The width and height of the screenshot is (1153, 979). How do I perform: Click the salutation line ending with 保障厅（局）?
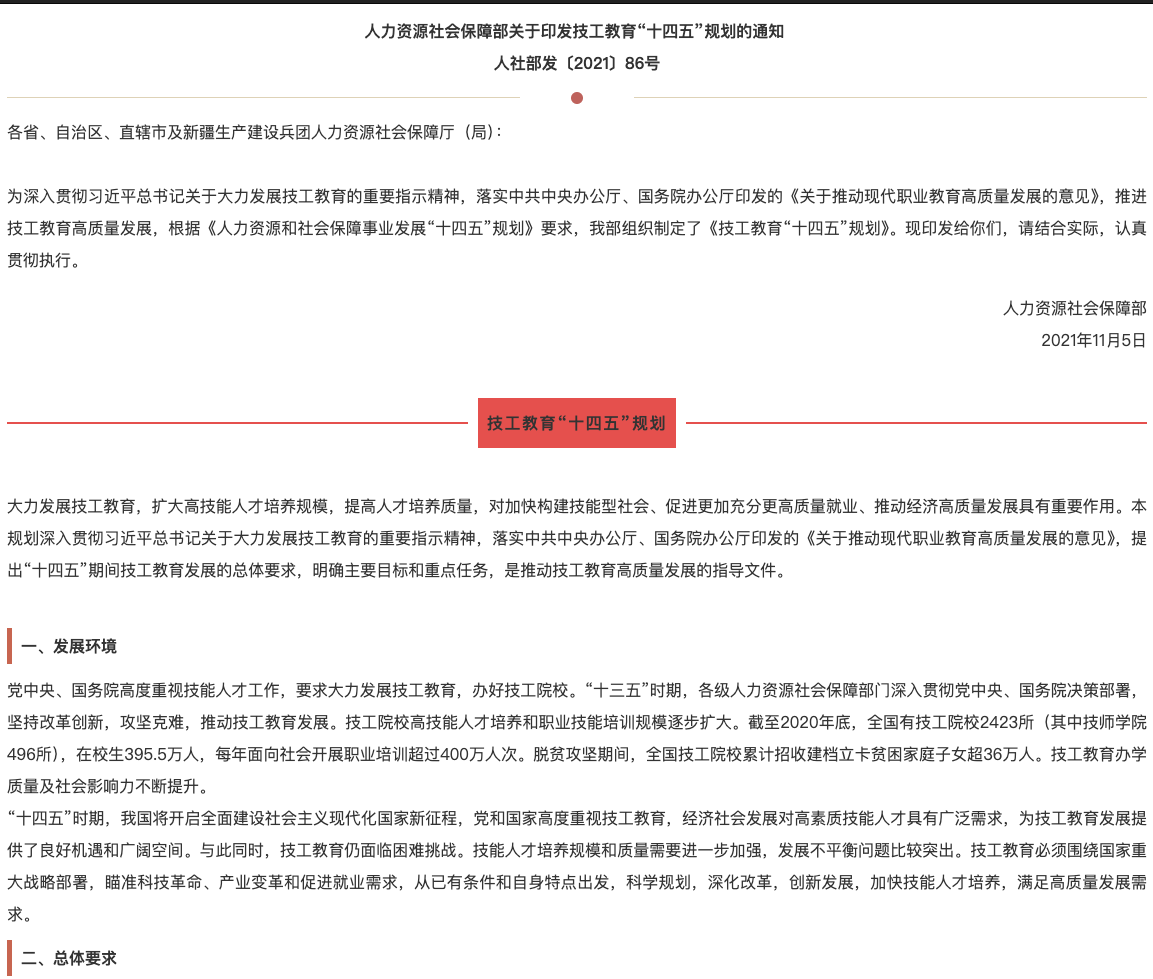[254, 132]
